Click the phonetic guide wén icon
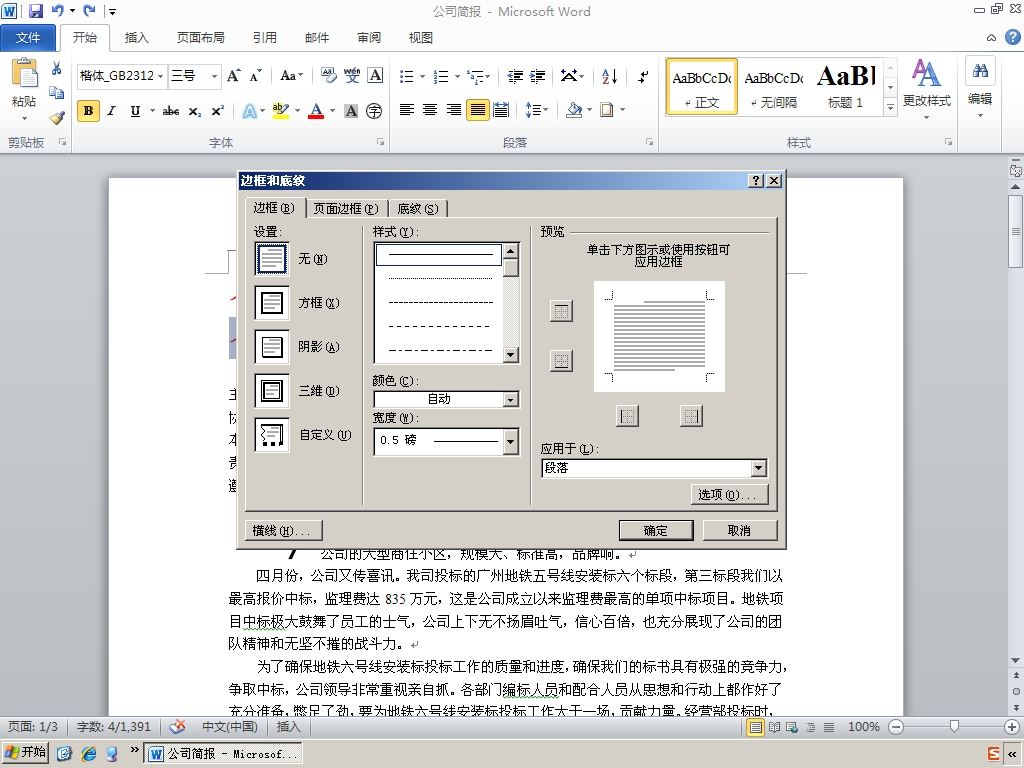The height and width of the screenshot is (768, 1024). (352, 76)
